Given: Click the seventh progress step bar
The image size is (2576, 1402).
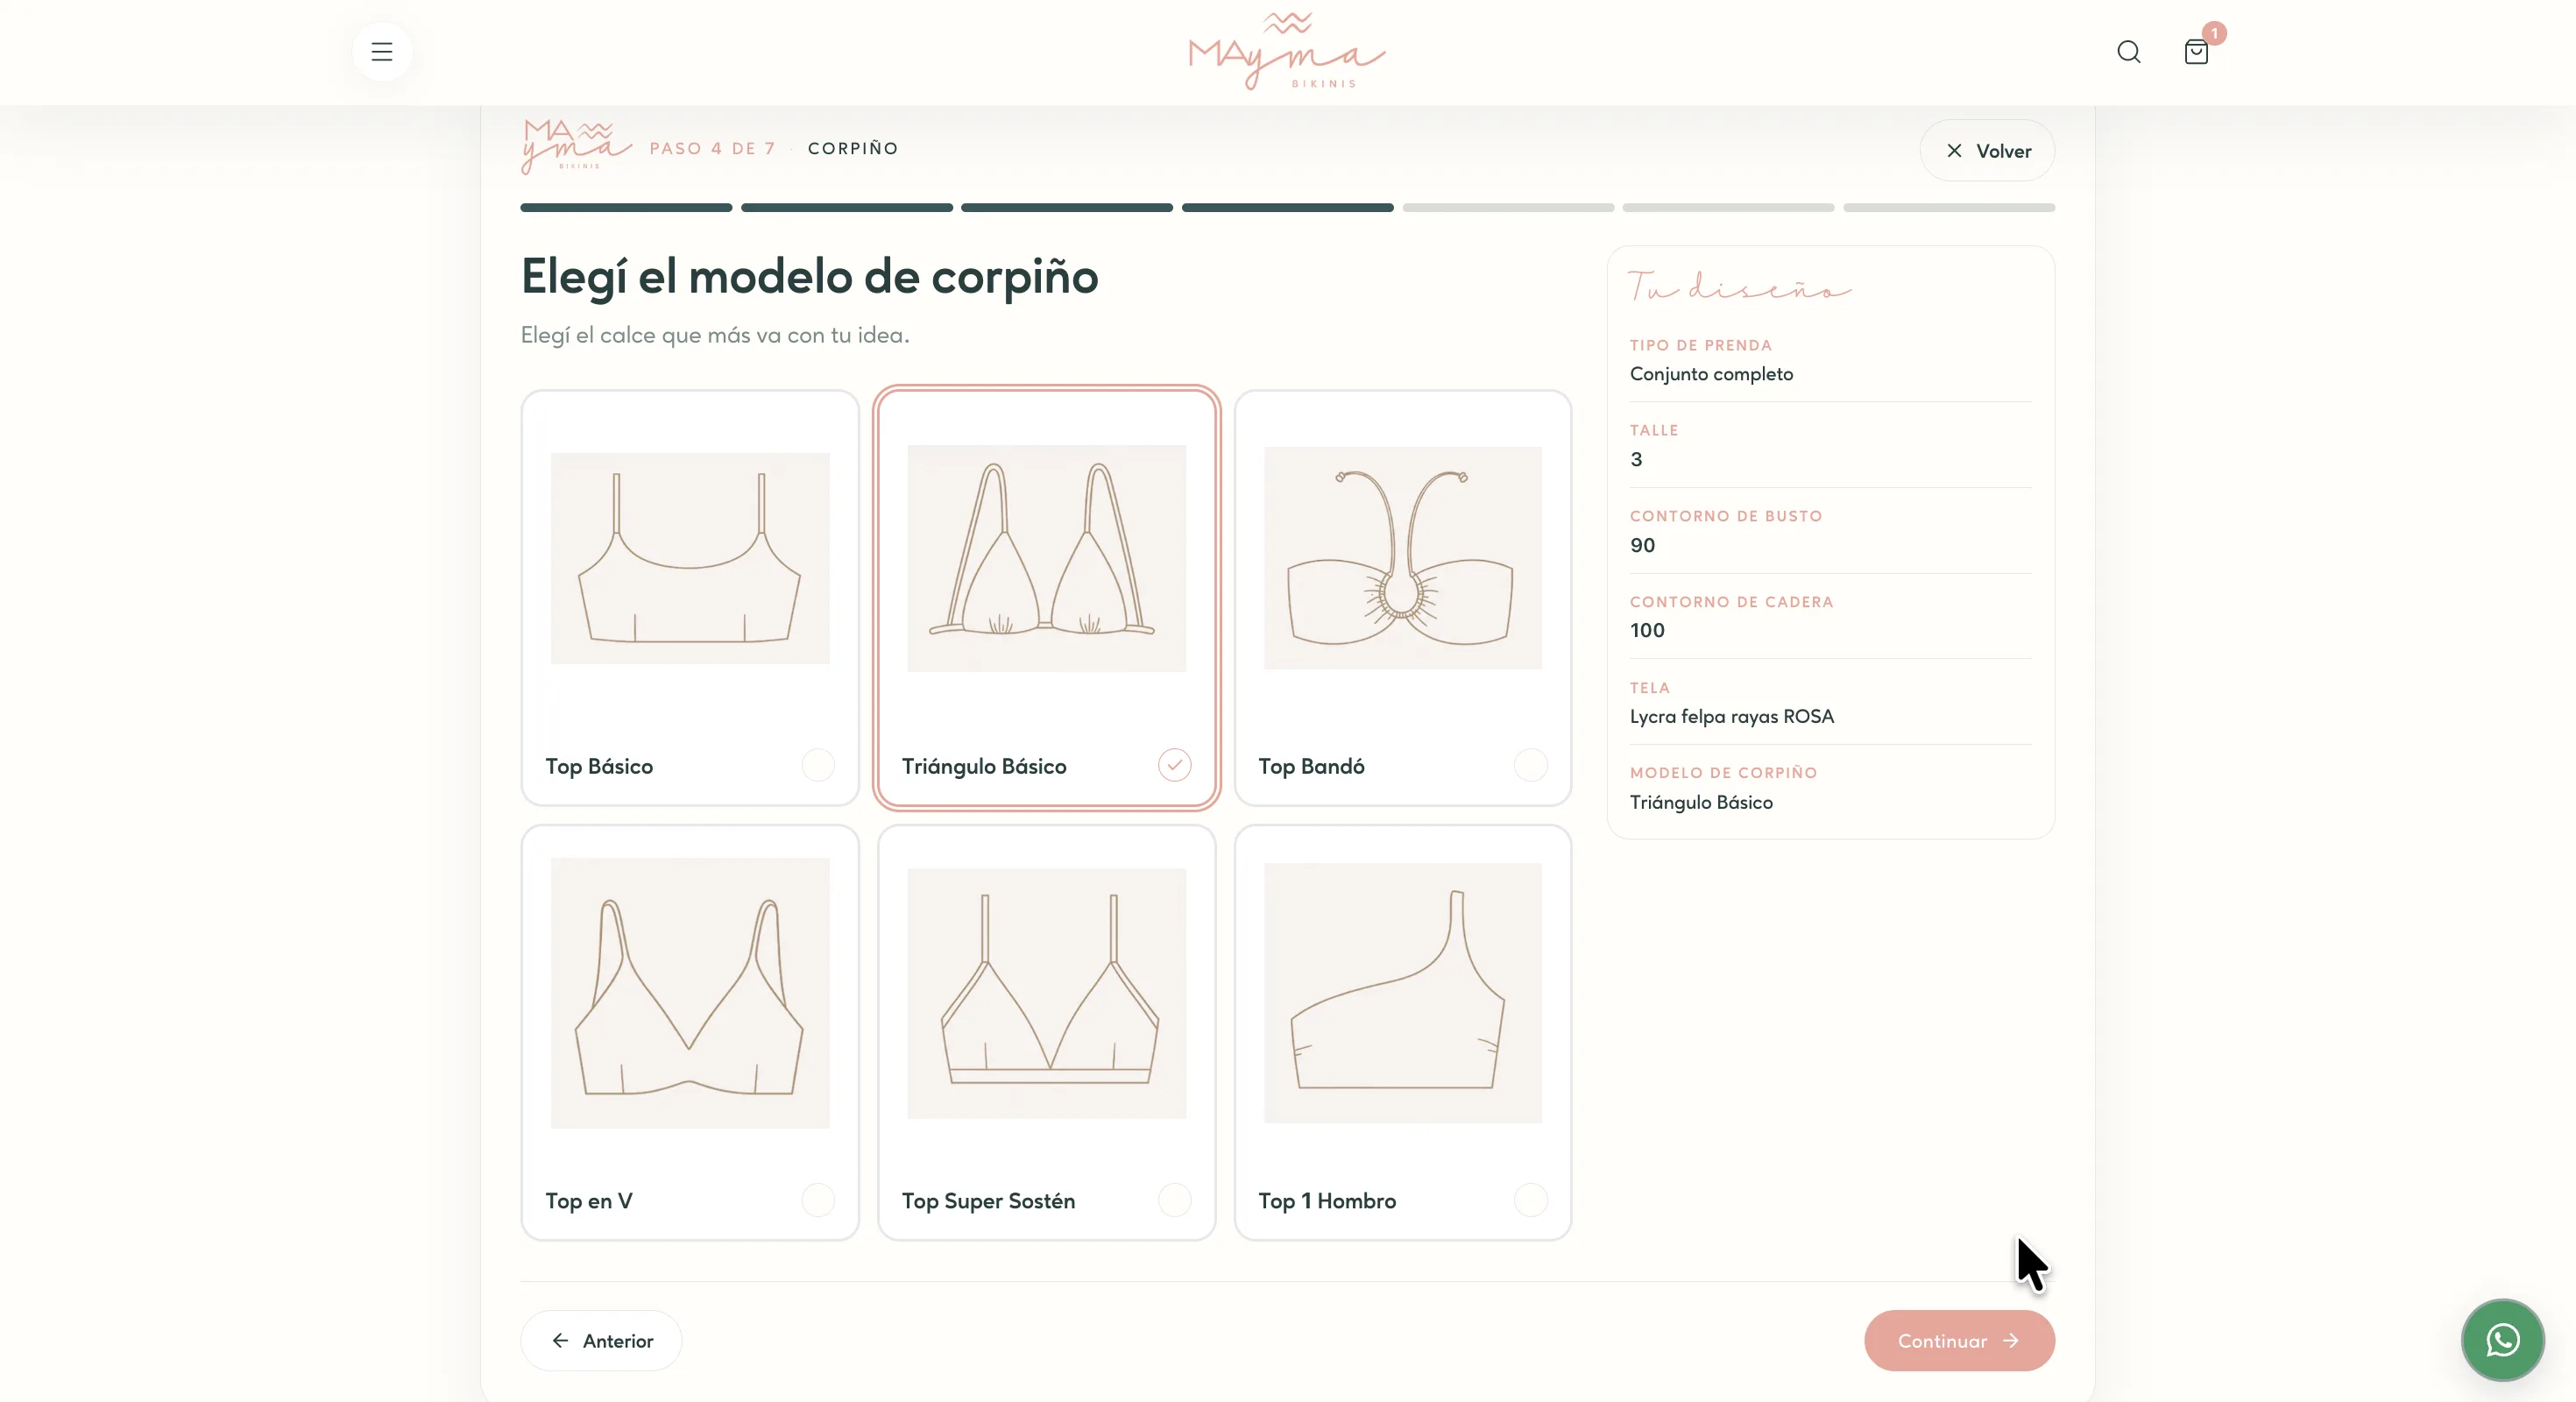Looking at the screenshot, I should (1948, 208).
